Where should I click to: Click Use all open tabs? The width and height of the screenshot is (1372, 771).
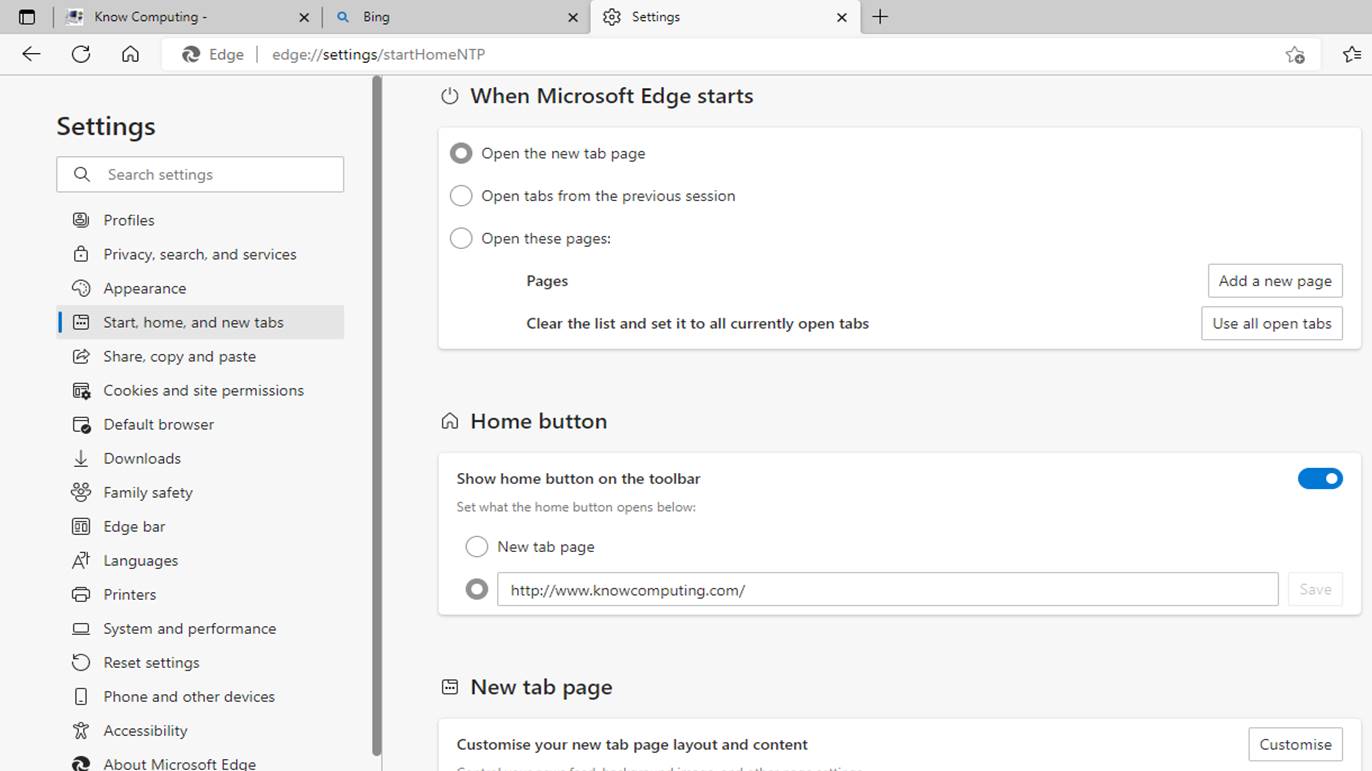[1271, 323]
